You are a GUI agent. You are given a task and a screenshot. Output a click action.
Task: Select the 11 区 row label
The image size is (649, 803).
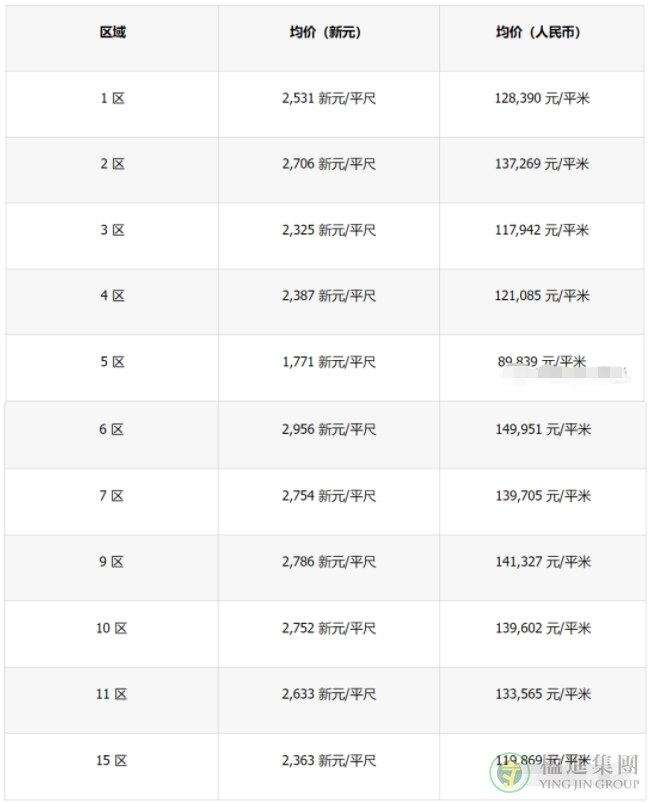click(111, 694)
